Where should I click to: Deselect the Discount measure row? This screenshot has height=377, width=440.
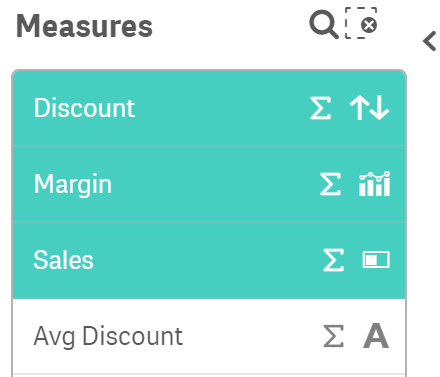[x=209, y=108]
